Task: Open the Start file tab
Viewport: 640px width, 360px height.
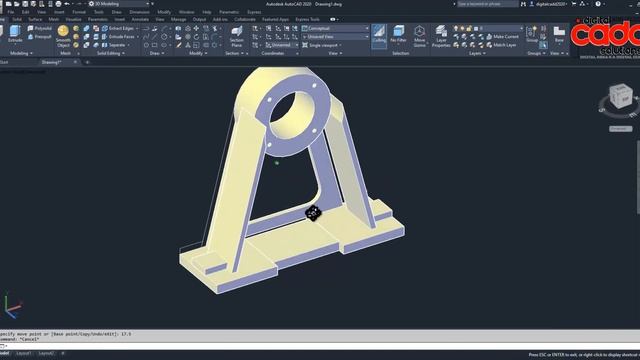Action: [x=4, y=62]
